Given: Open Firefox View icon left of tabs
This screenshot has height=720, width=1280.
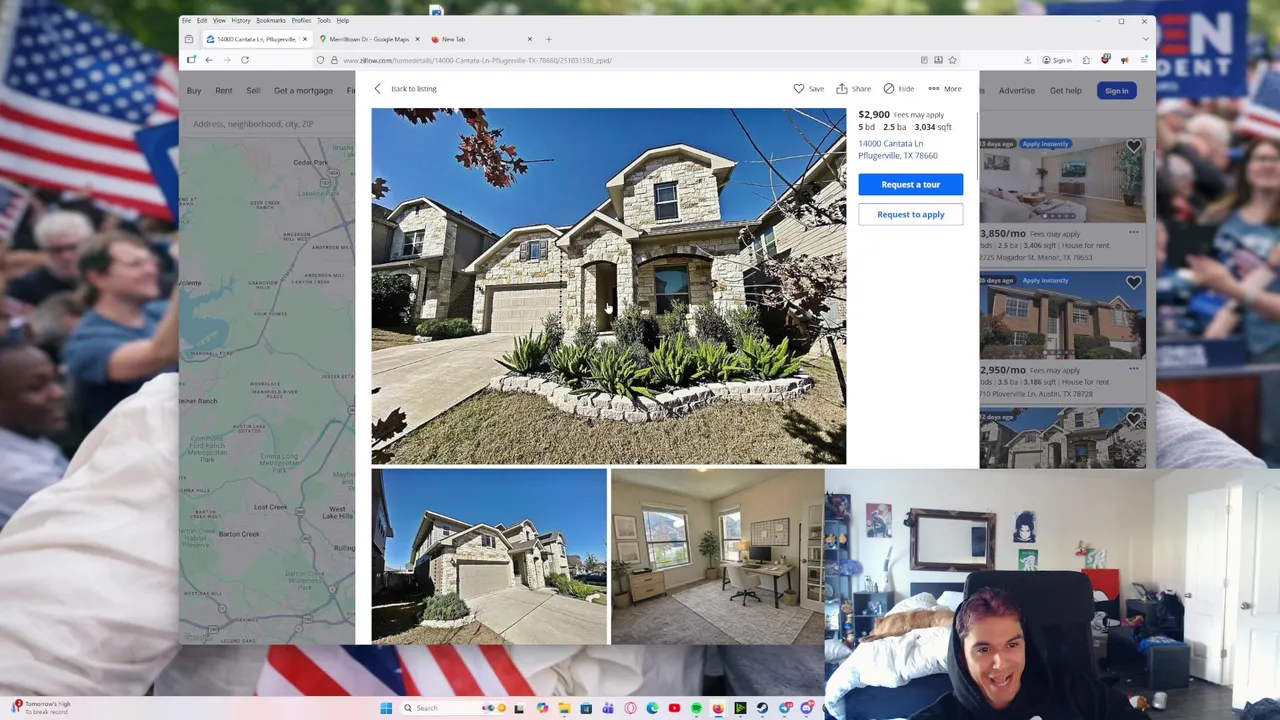Looking at the screenshot, I should pos(189,39).
